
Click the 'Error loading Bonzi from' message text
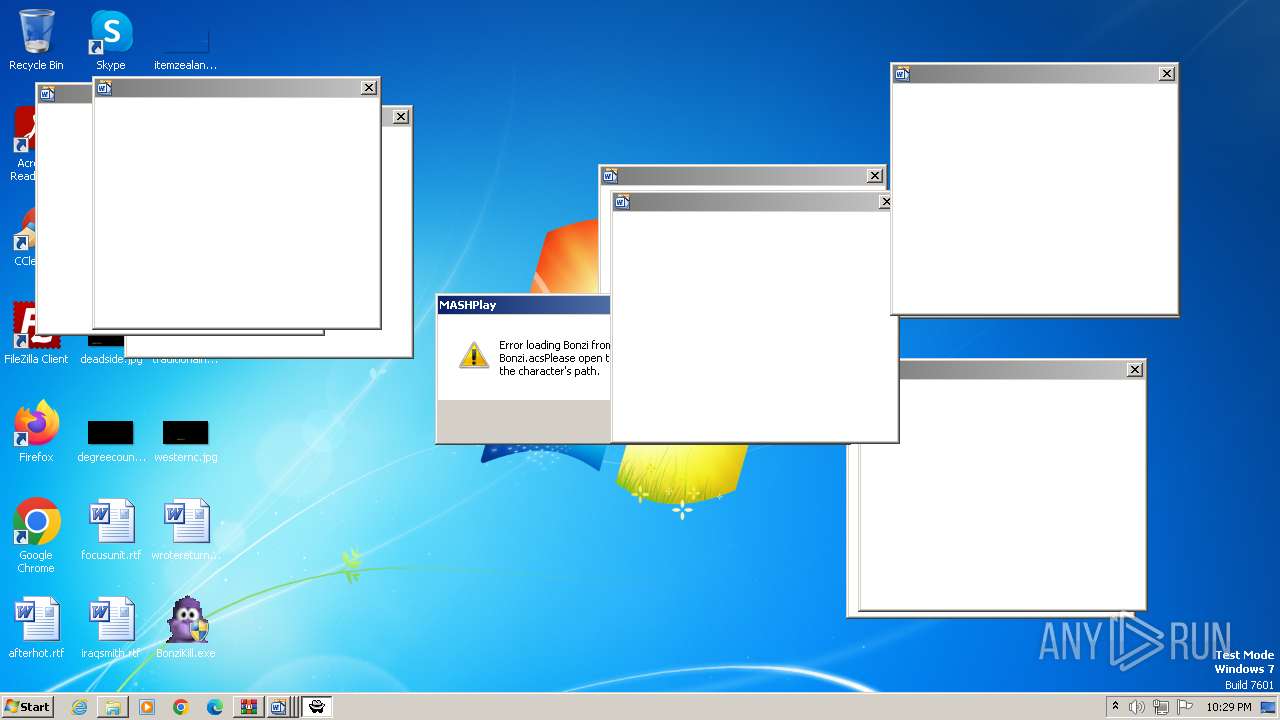pyautogui.click(x=555, y=345)
